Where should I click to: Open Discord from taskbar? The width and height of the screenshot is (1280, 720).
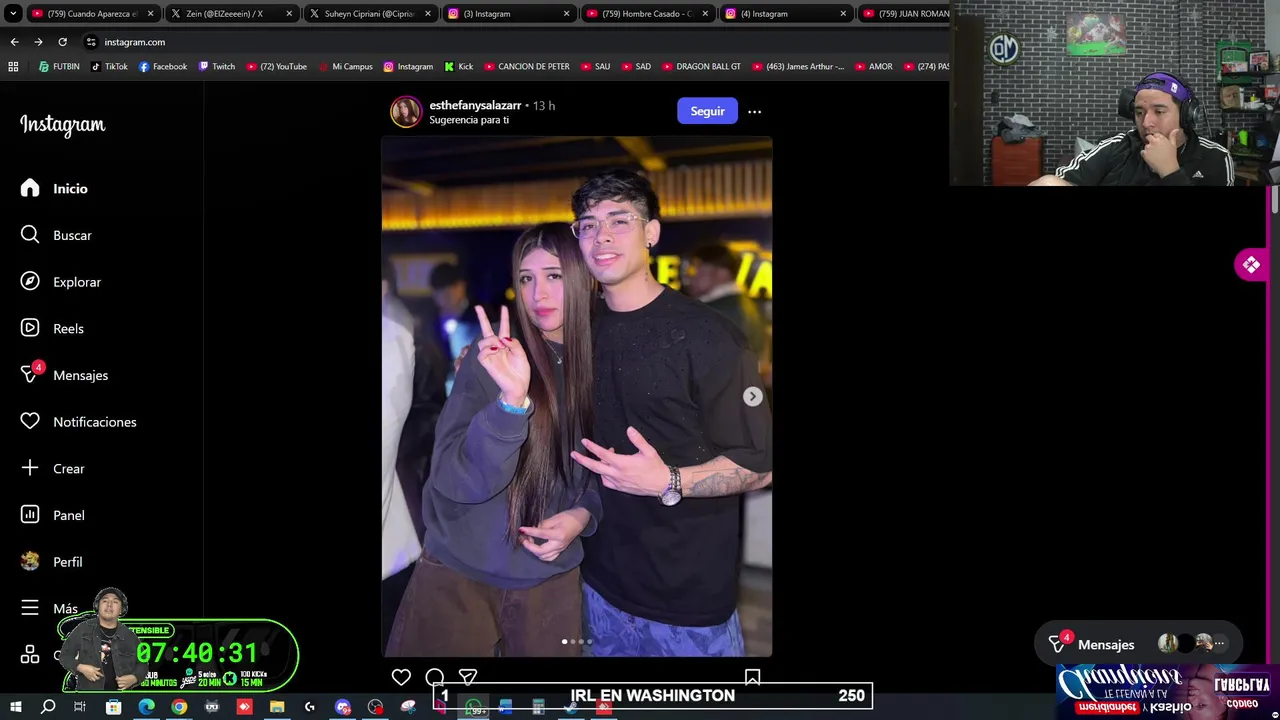pos(343,707)
